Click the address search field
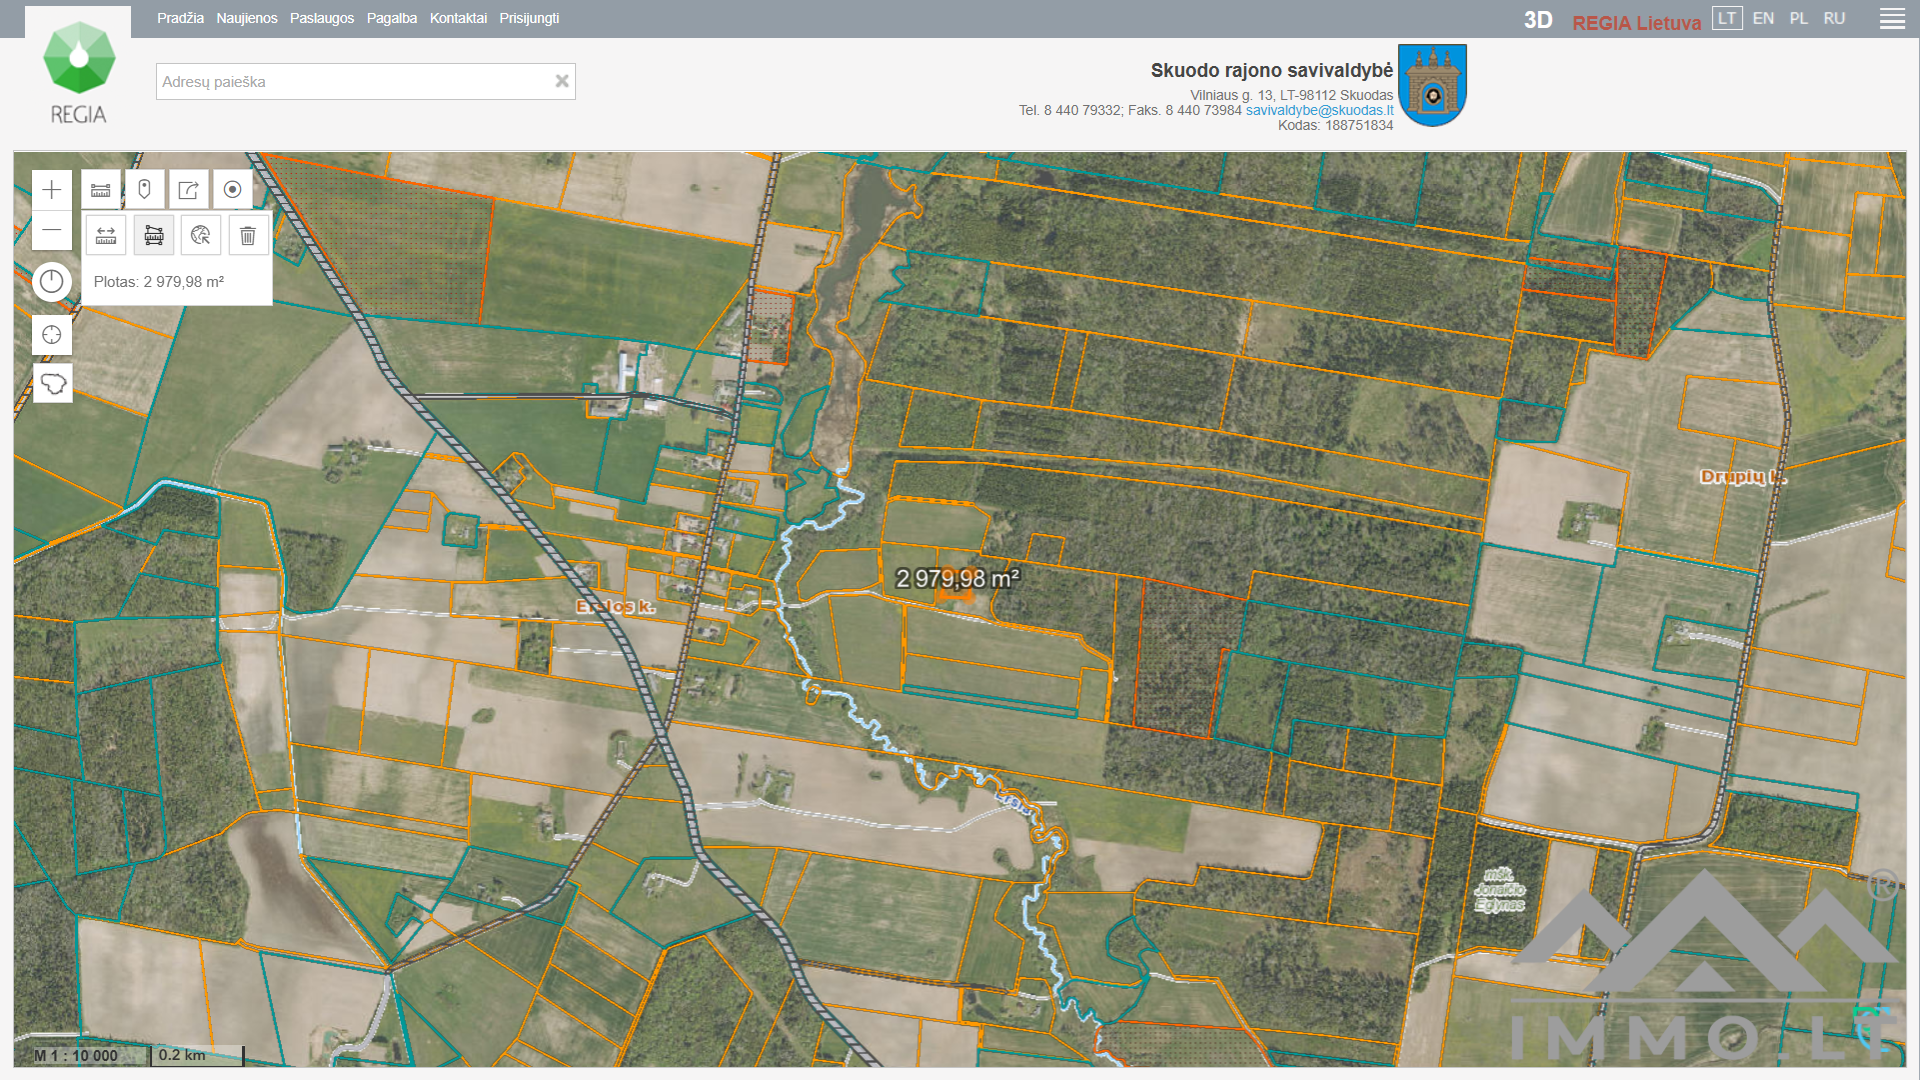The width and height of the screenshot is (1920, 1080). click(x=355, y=82)
